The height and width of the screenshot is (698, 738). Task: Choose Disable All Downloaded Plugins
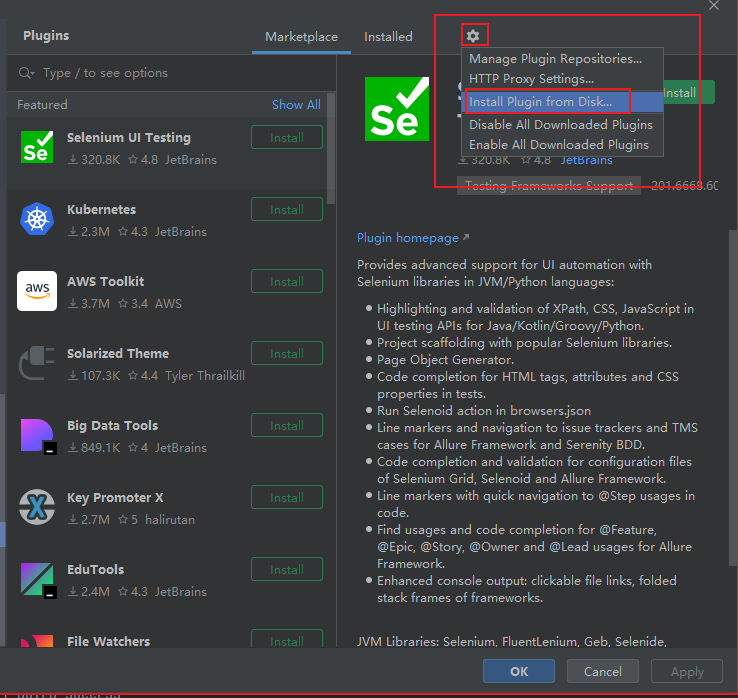click(562, 125)
